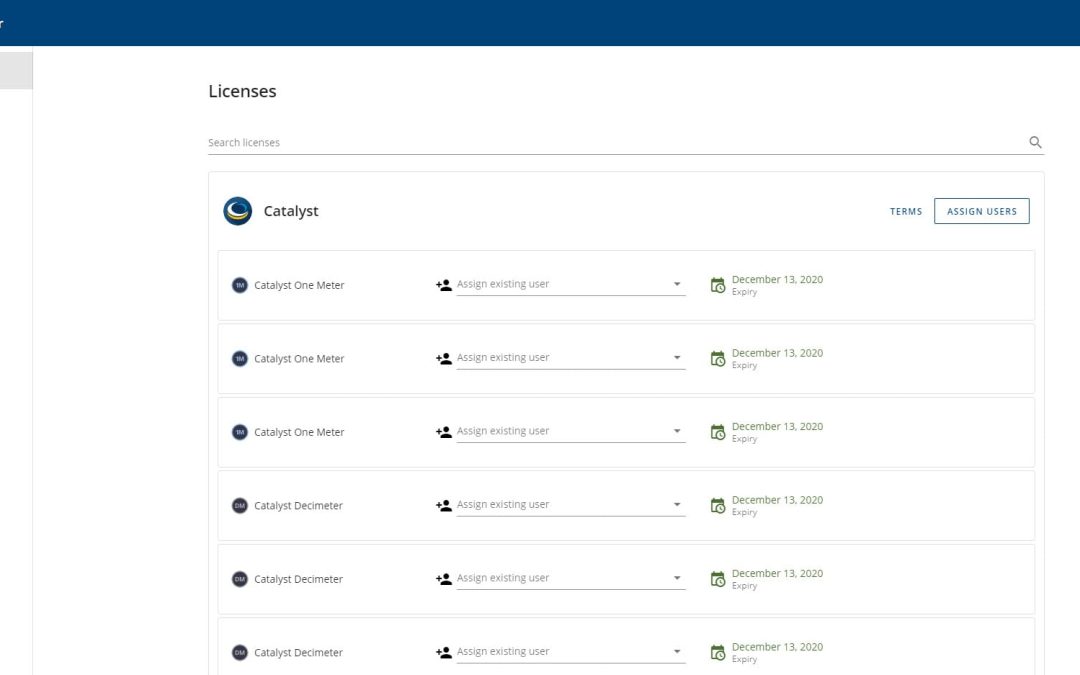Click the Licenses page heading

click(x=242, y=91)
